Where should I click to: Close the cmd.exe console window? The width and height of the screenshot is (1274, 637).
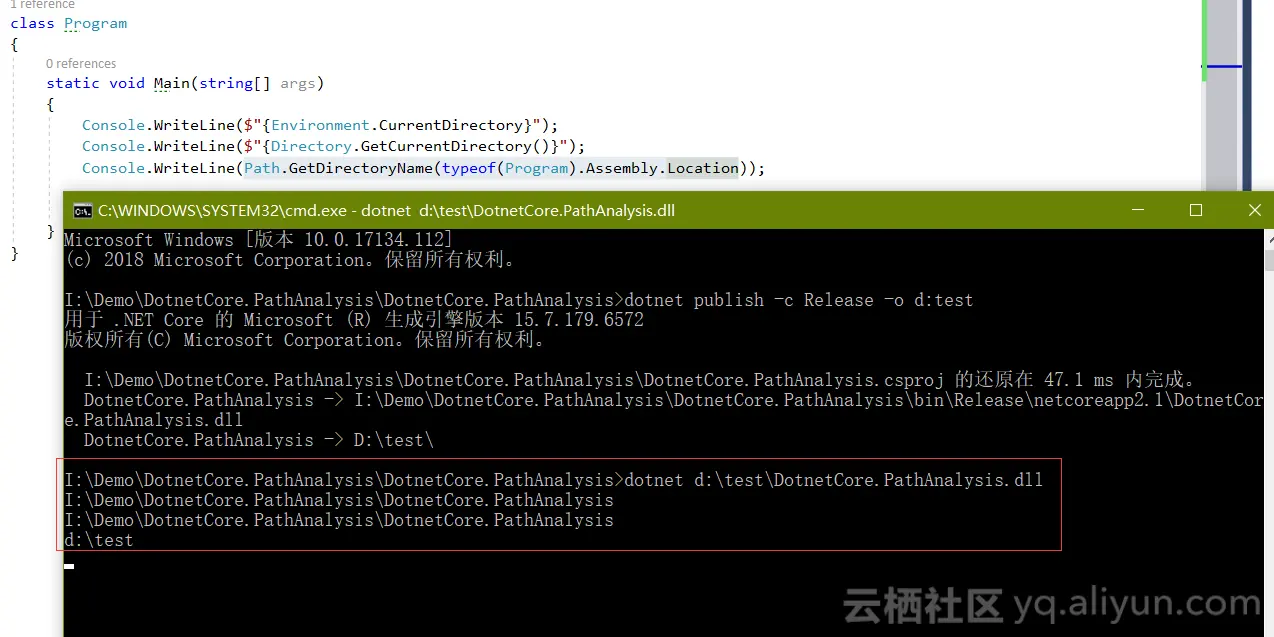(x=1254, y=210)
